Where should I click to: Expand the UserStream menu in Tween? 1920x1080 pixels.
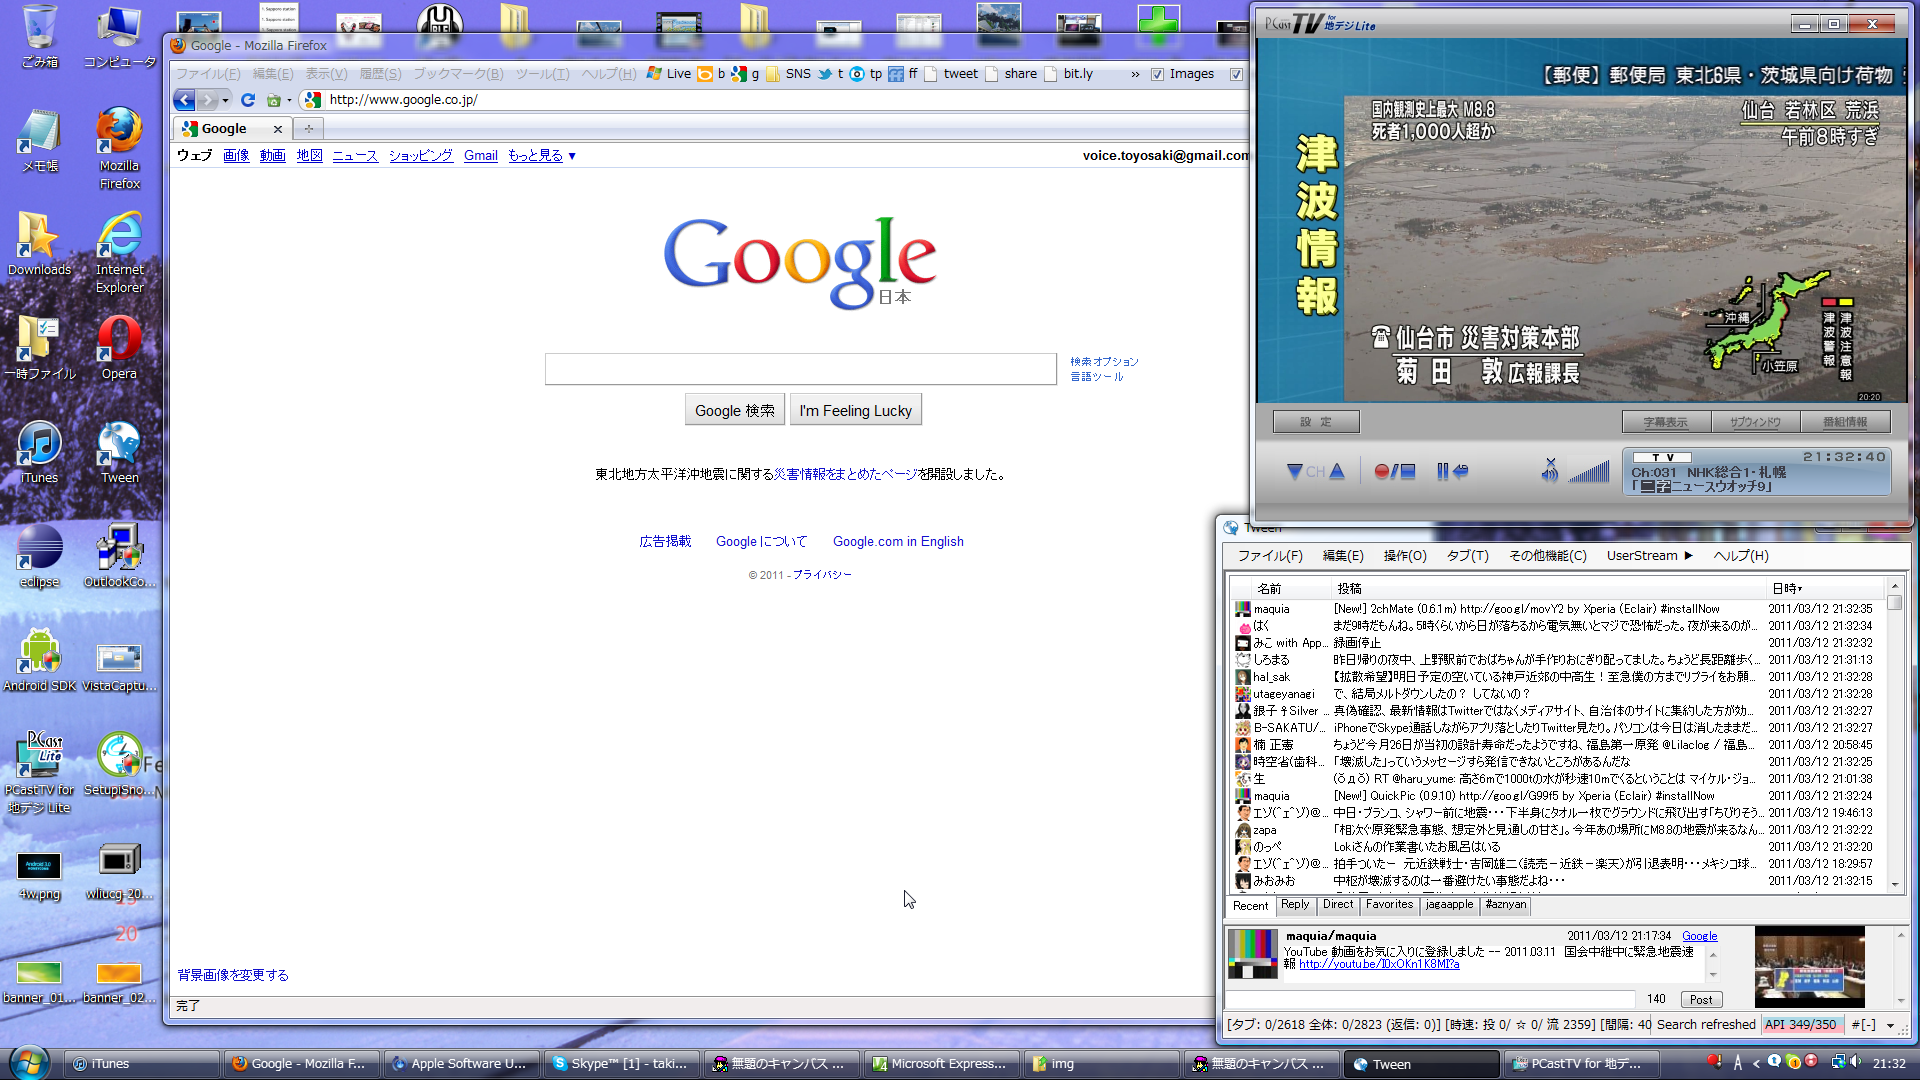tap(1649, 556)
